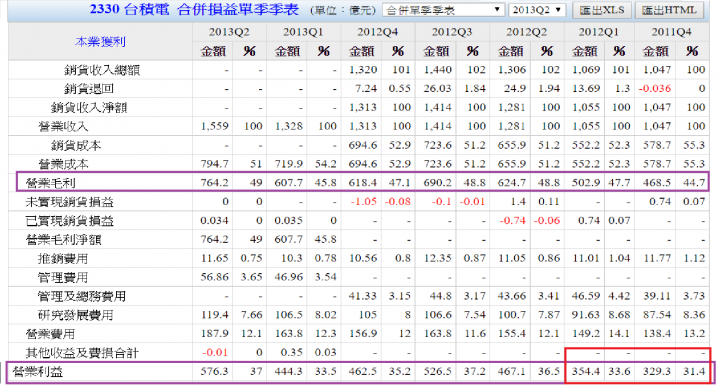Click the 銷貨收入總額 row label
The height and width of the screenshot is (386, 720).
[x=102, y=70]
